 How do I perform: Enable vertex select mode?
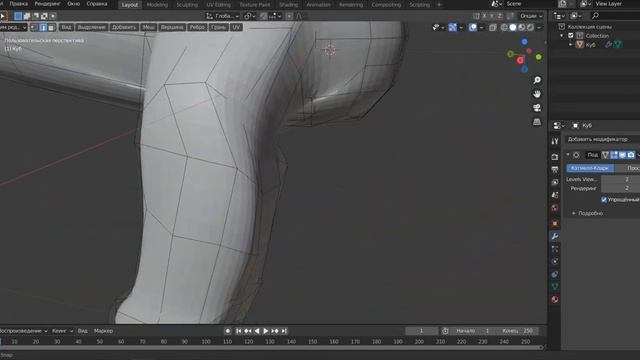click(34, 27)
